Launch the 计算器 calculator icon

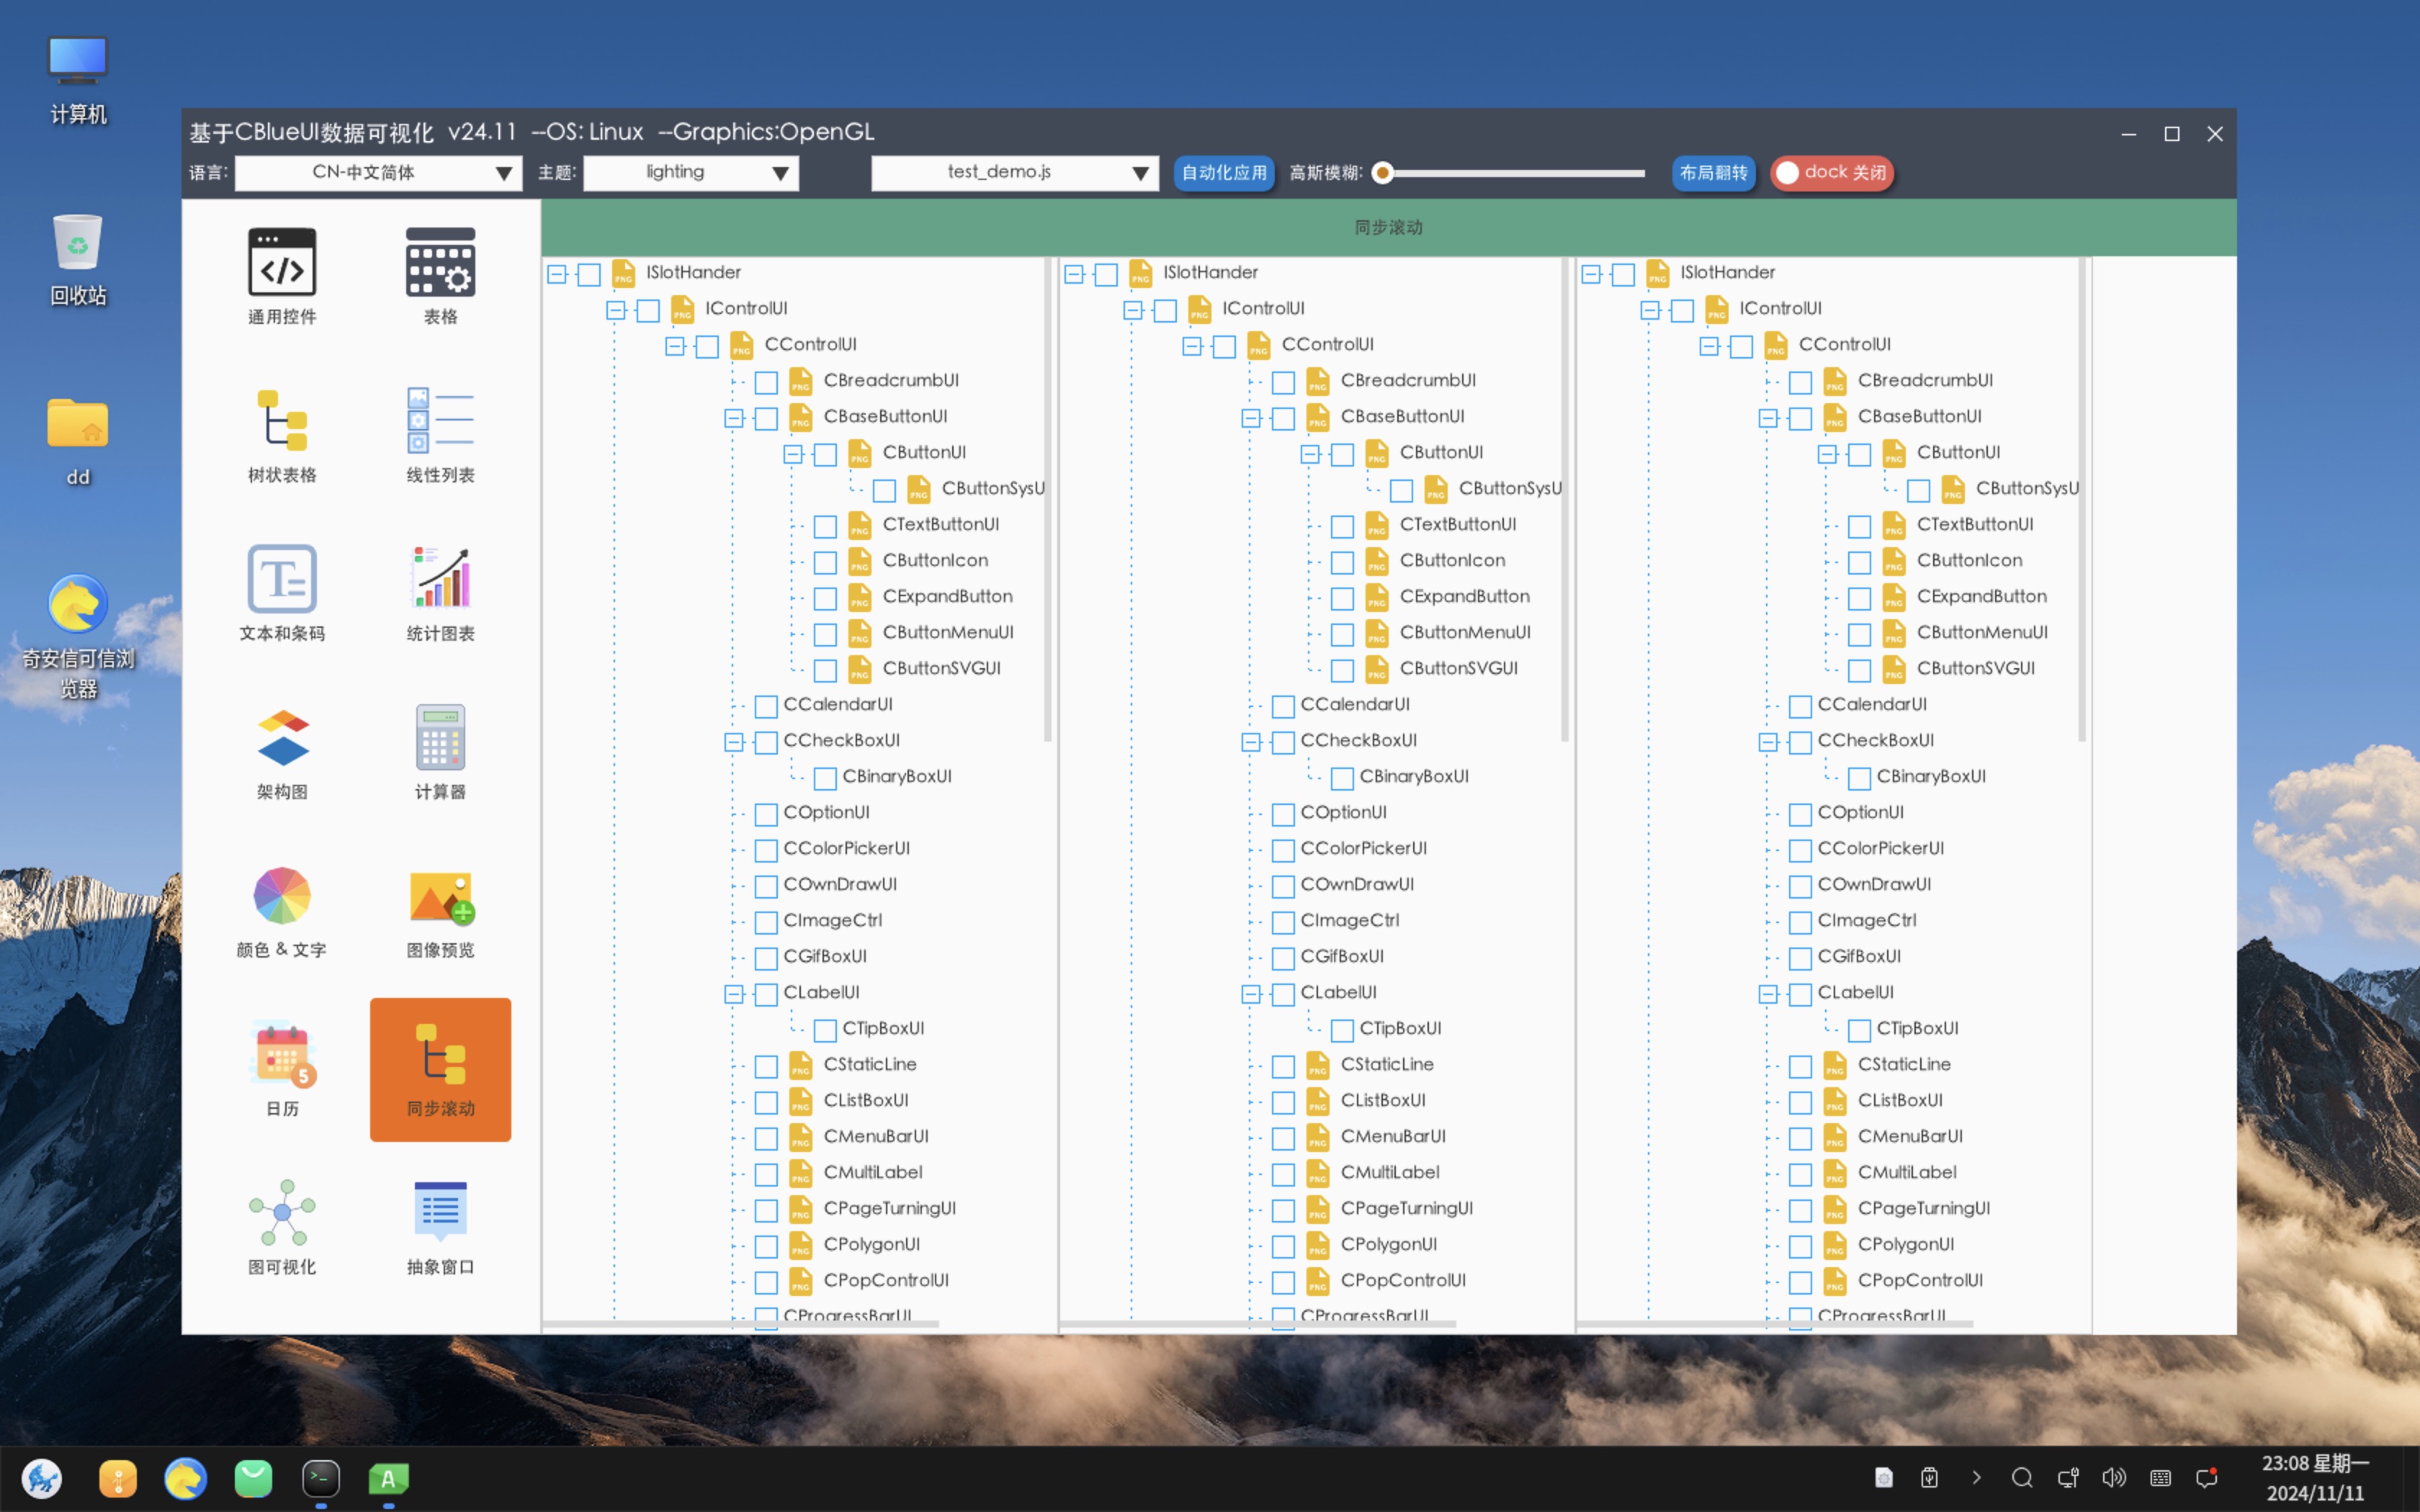(x=440, y=738)
